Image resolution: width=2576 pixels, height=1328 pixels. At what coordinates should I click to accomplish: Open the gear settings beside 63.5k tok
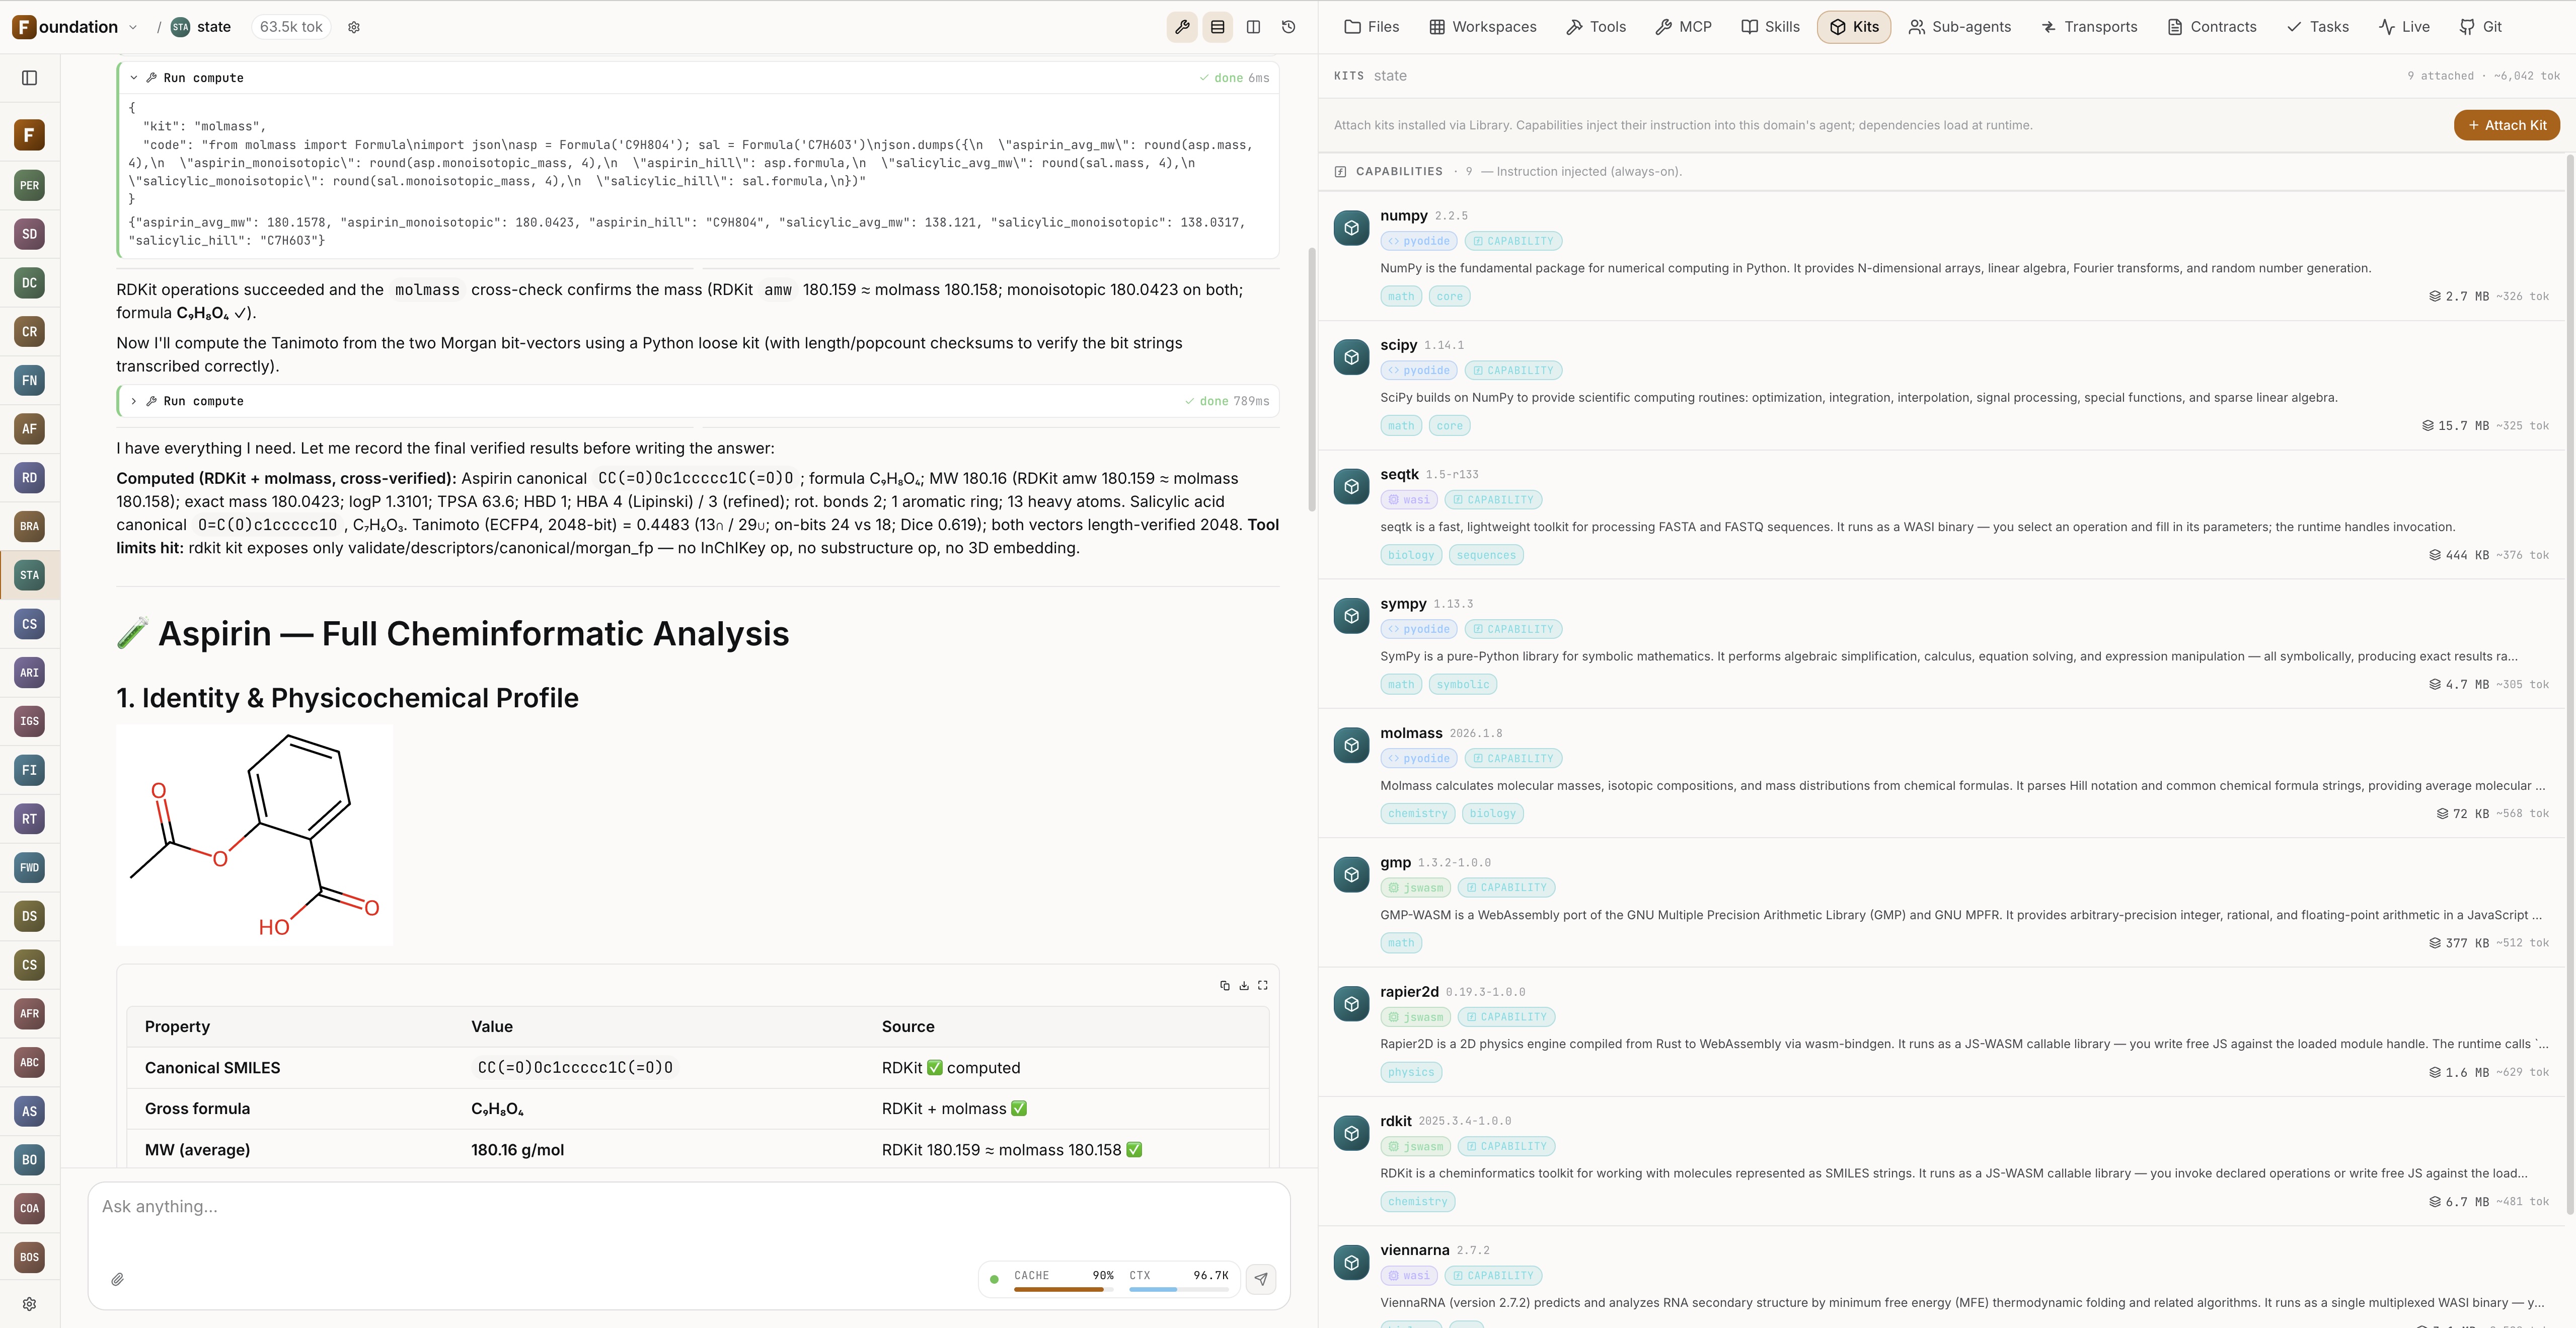(354, 27)
